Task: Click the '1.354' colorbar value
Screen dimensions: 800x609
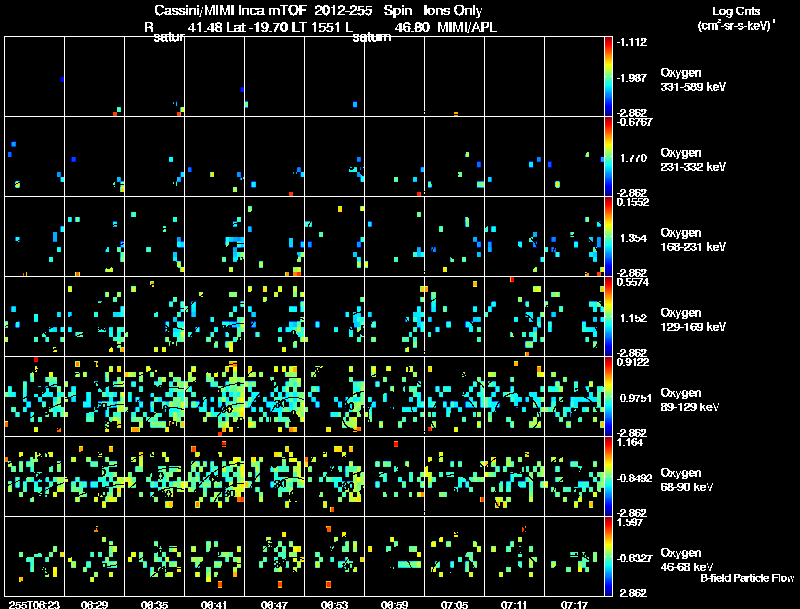Action: tap(634, 238)
